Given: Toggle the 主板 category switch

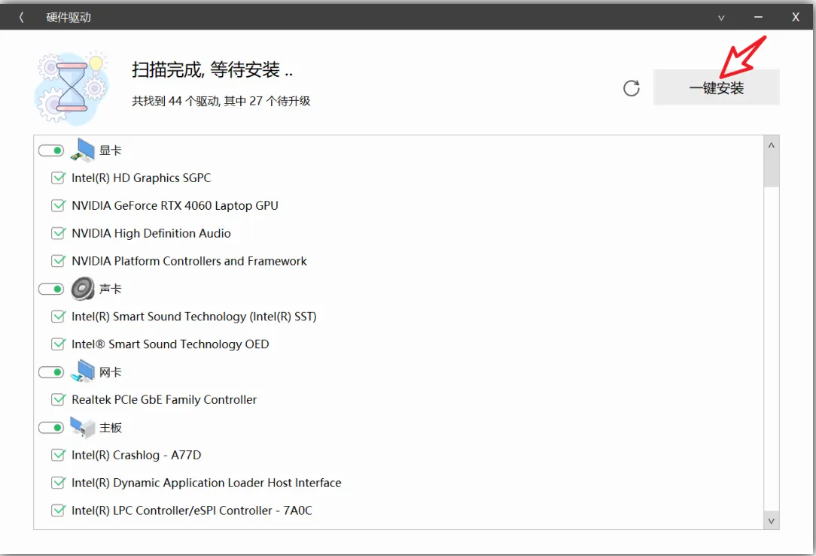Looking at the screenshot, I should tap(51, 427).
